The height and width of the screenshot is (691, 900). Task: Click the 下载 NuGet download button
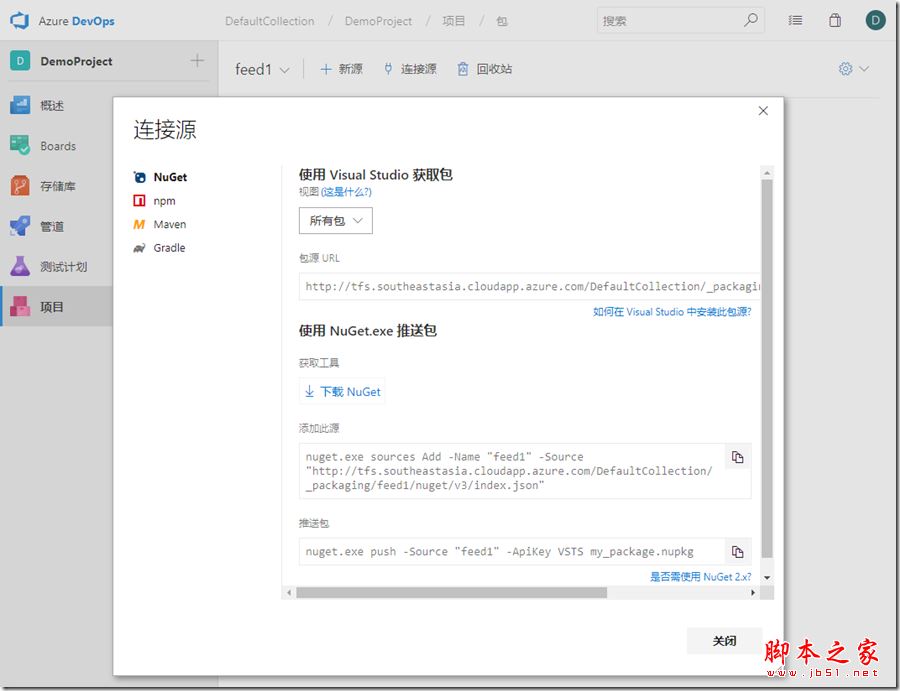coord(342,391)
